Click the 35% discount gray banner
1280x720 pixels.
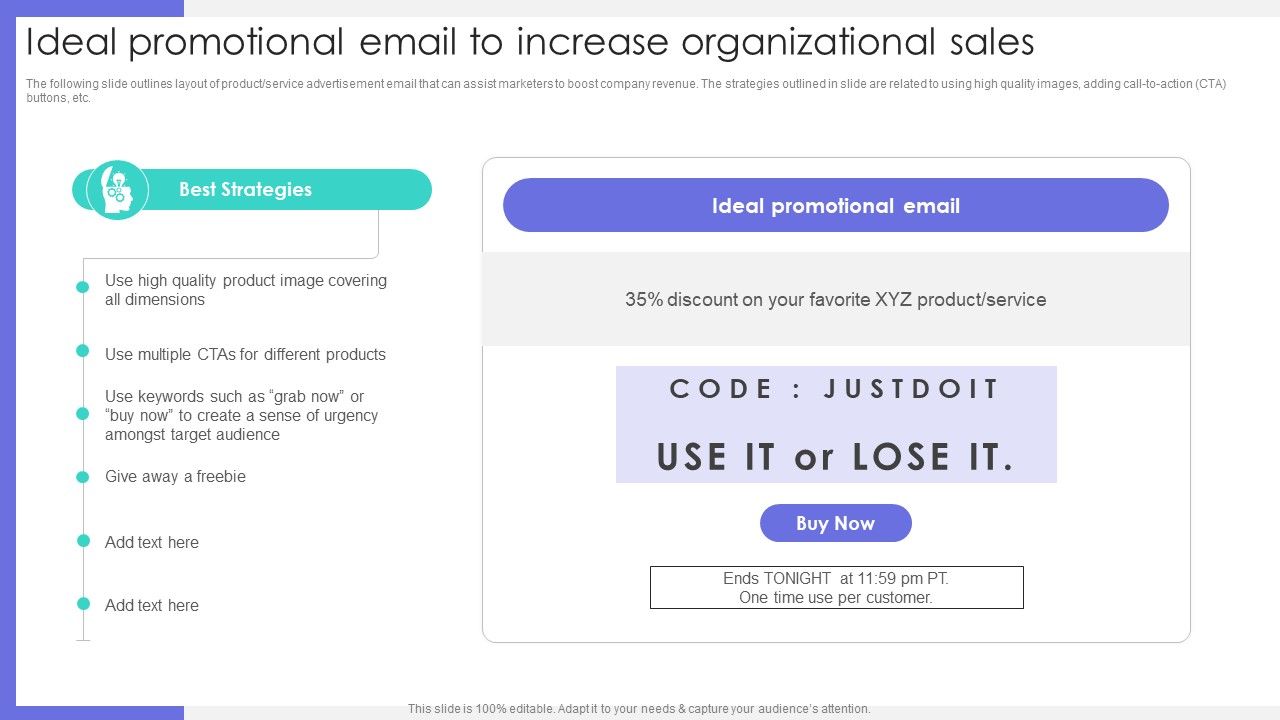click(836, 299)
